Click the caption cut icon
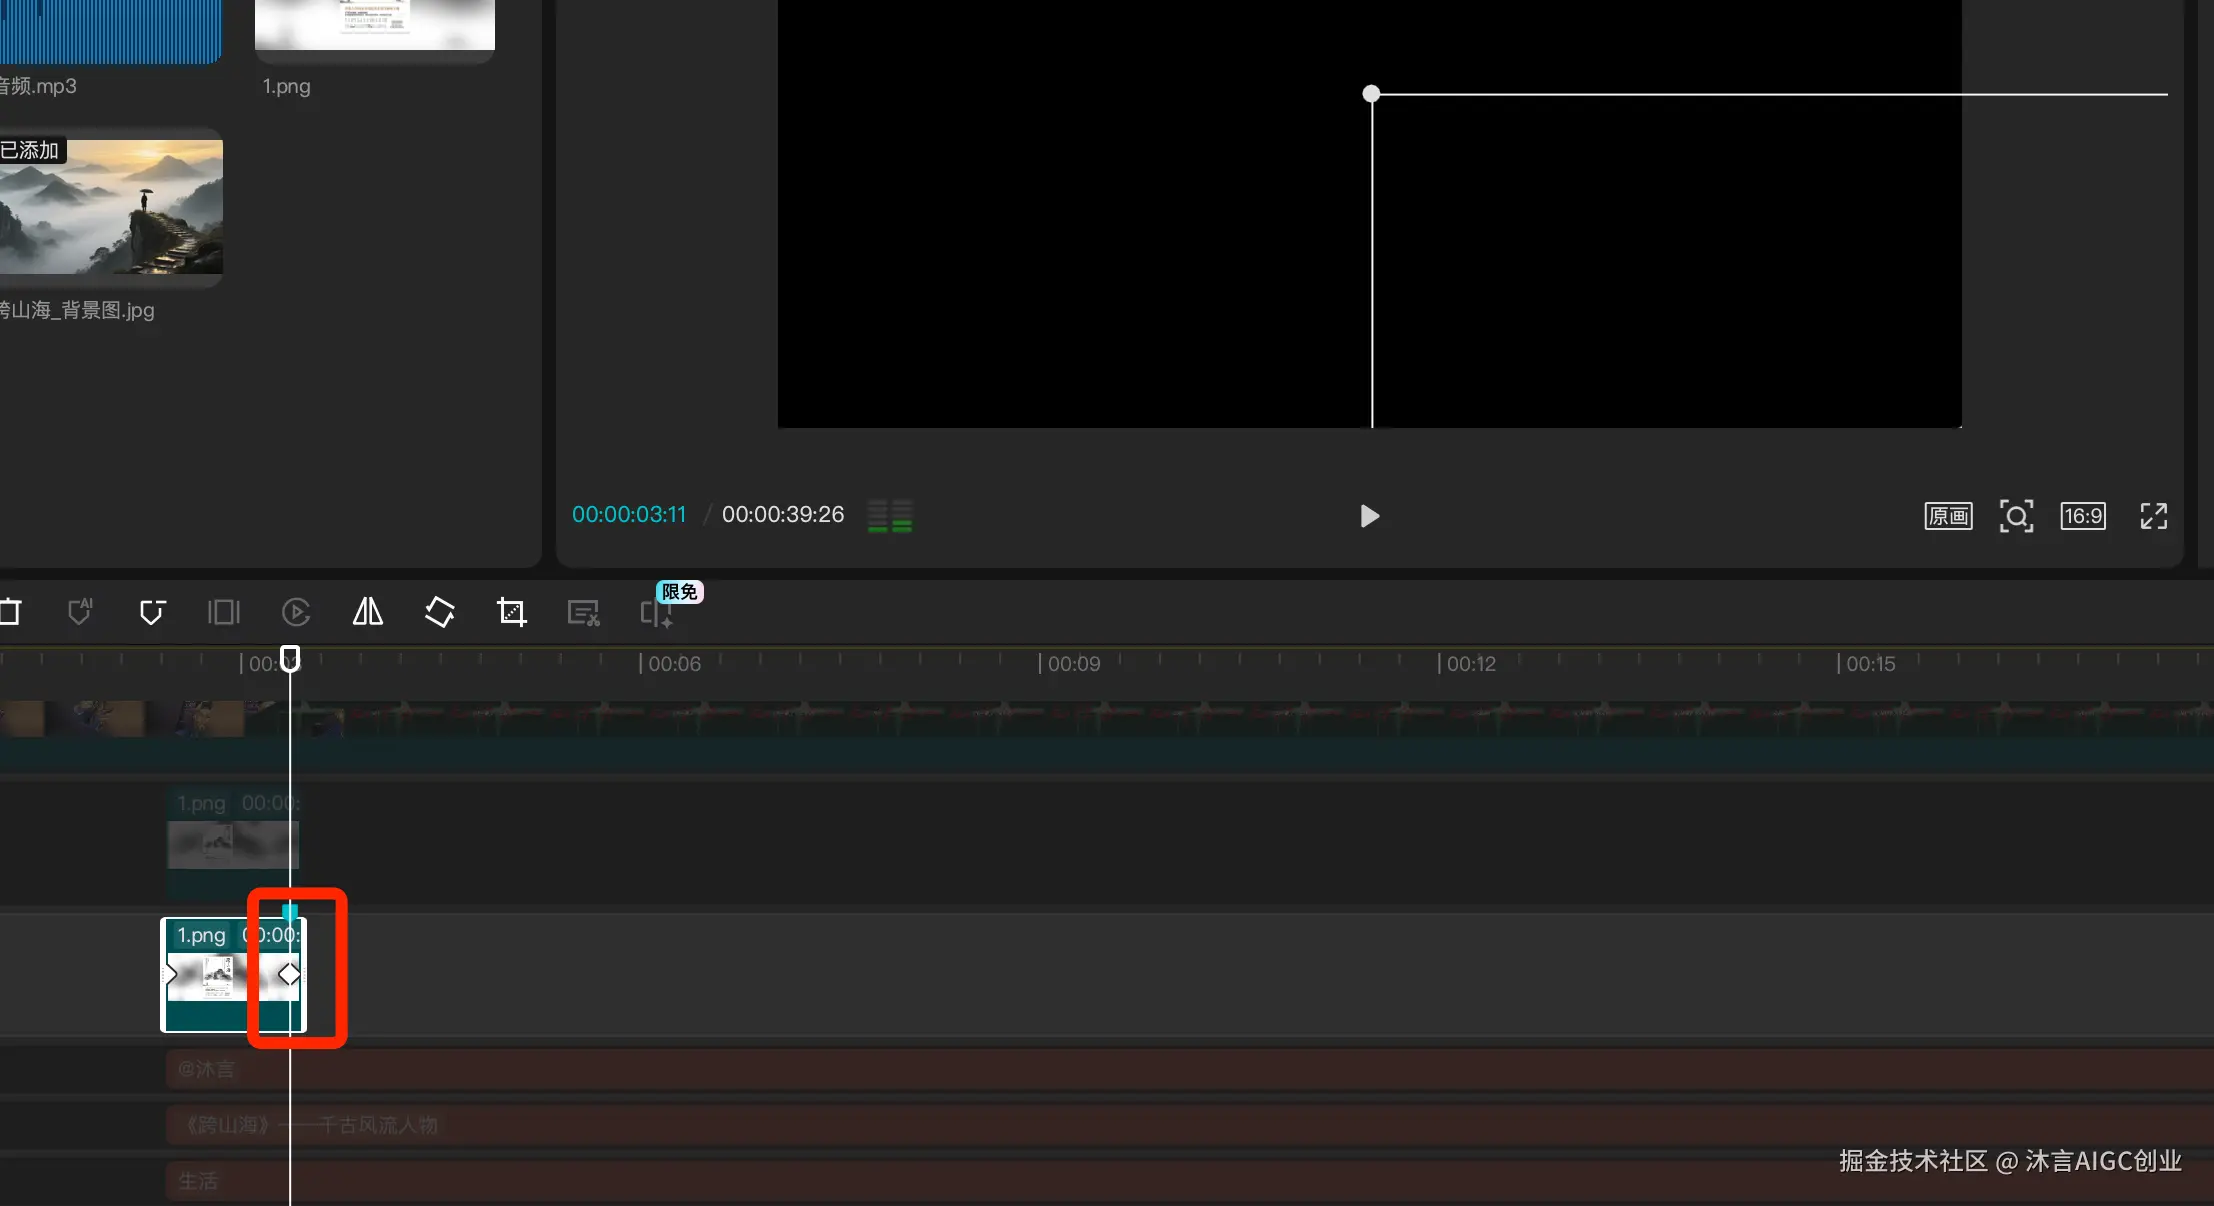This screenshot has width=2214, height=1206. 583,613
